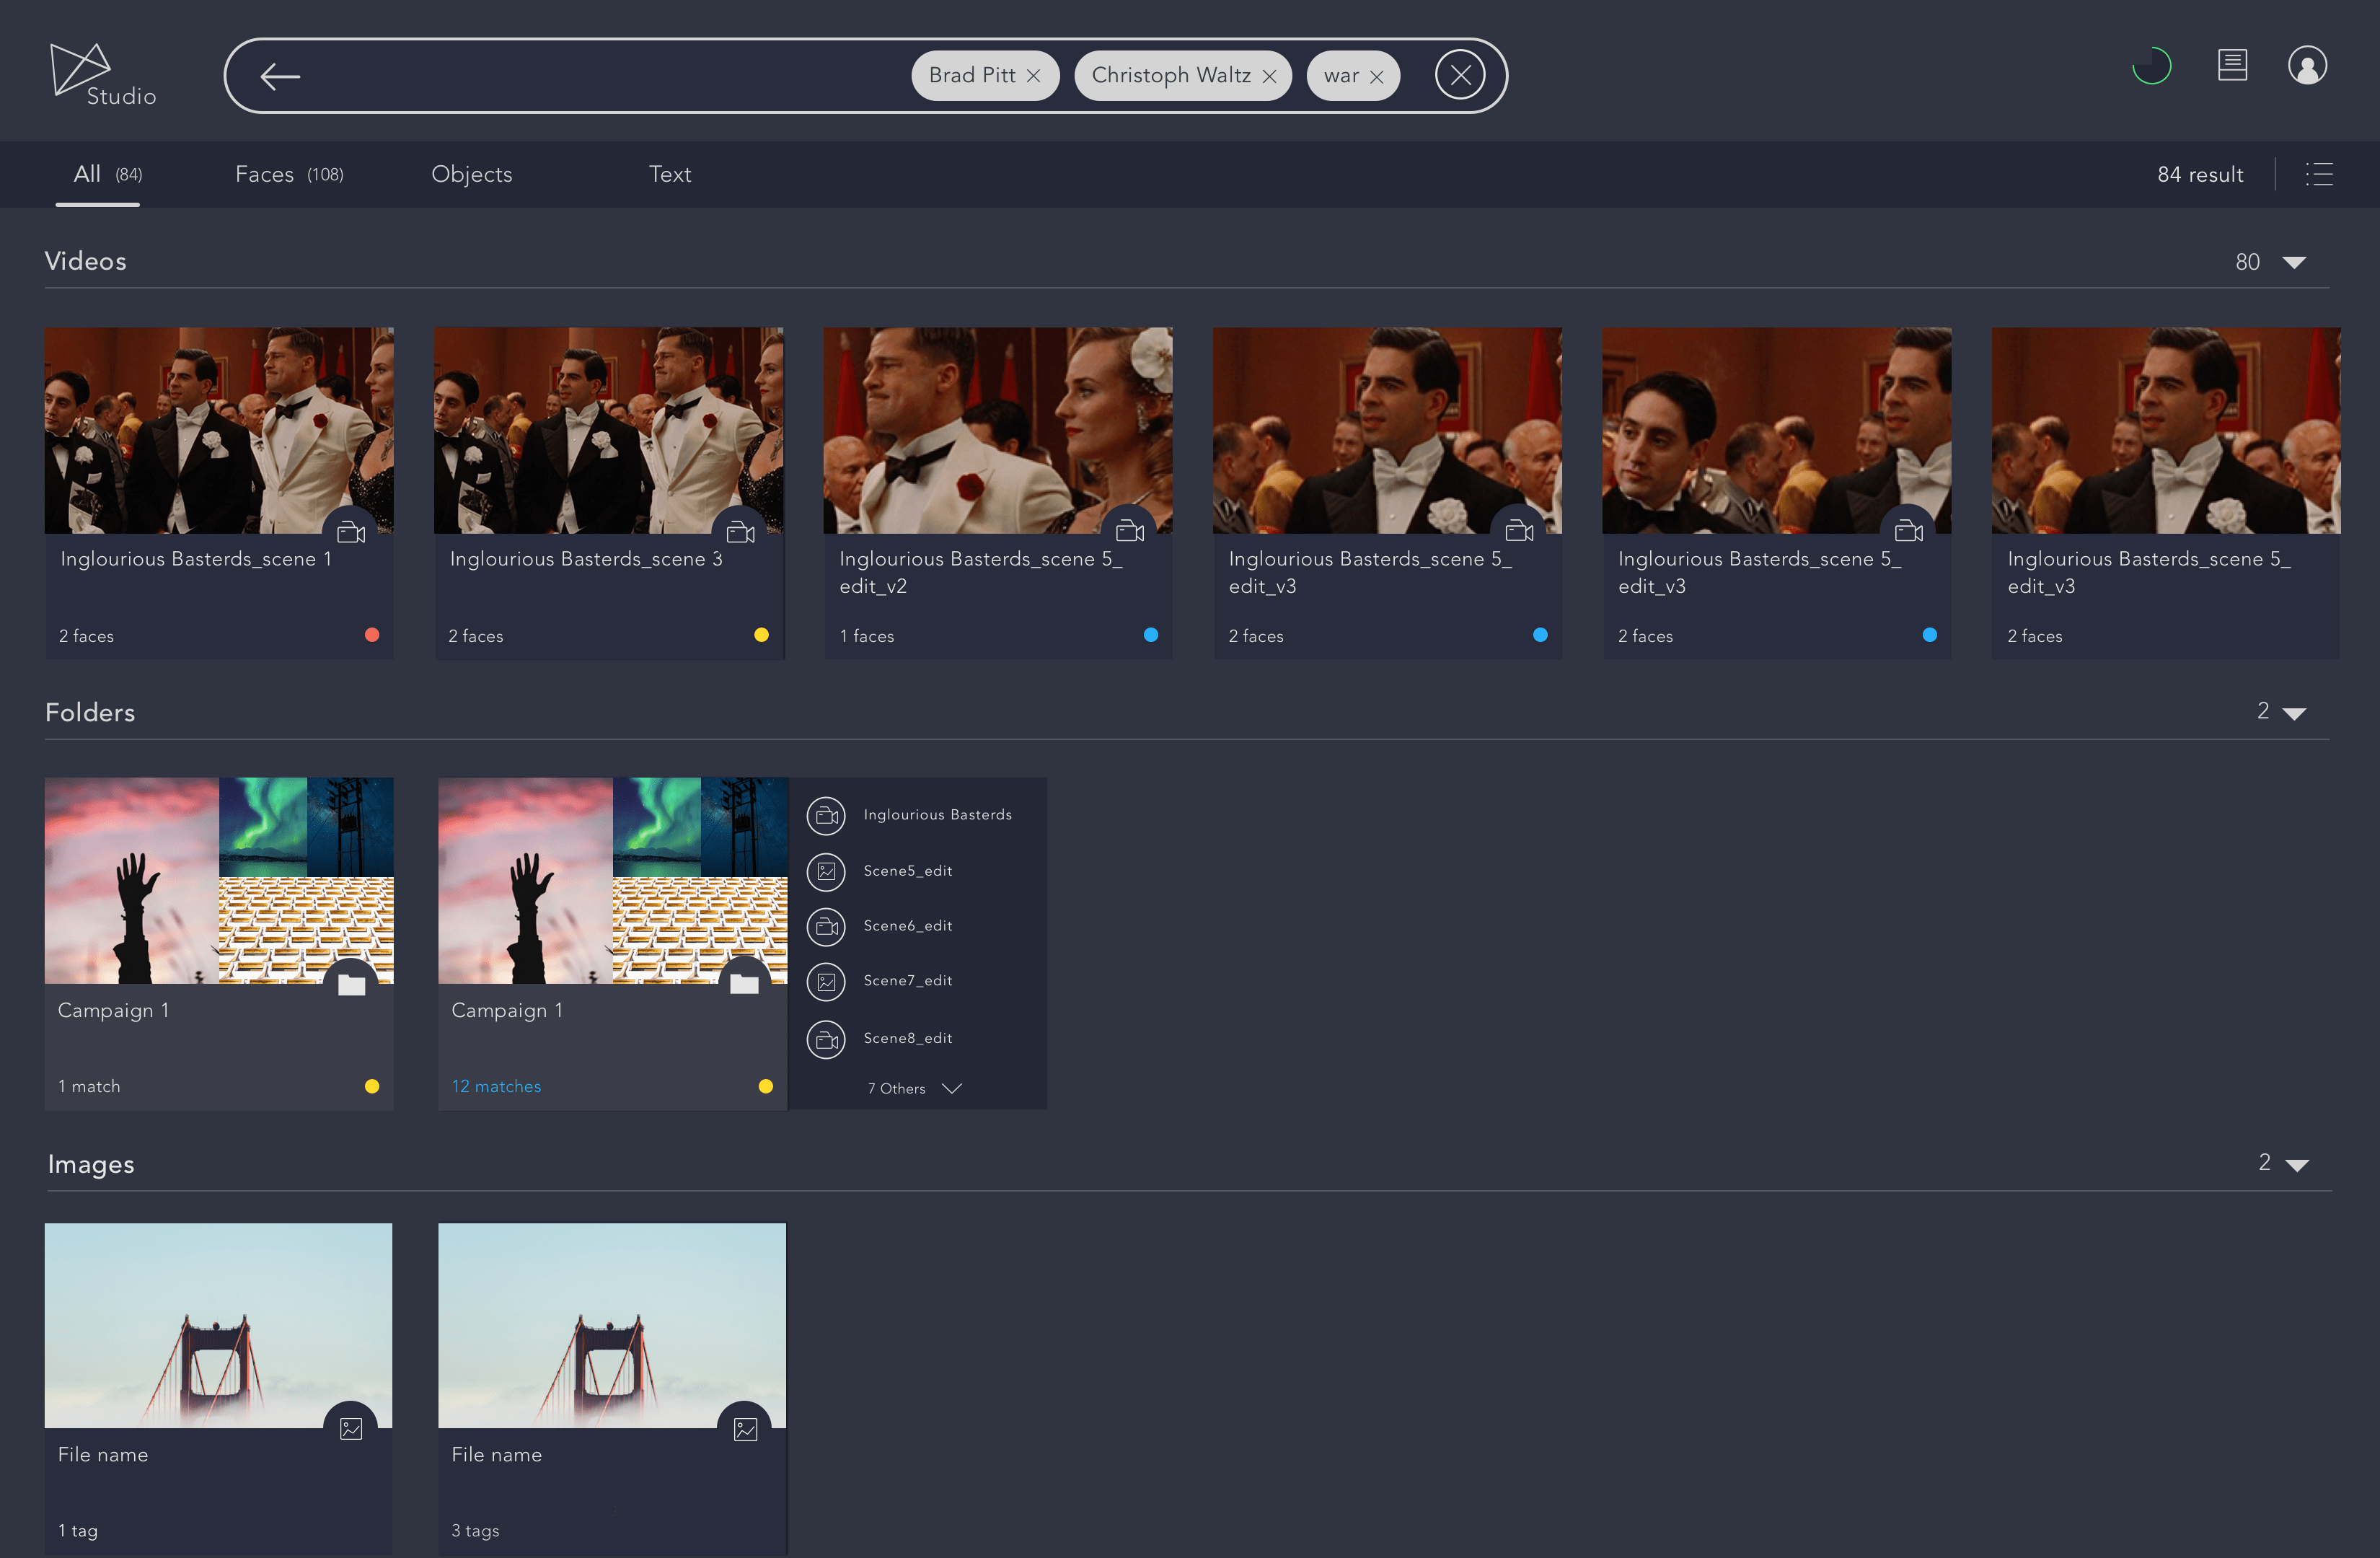Remove the Christoph Waltz search tag
Screen dimensions: 2380x1558
(1269, 76)
